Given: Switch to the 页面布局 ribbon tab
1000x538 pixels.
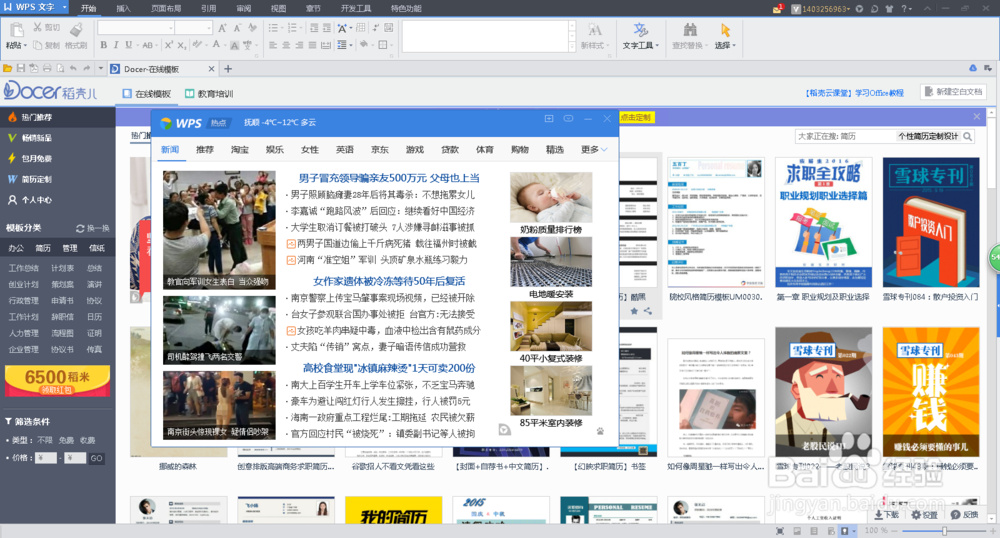Looking at the screenshot, I should (x=166, y=9).
